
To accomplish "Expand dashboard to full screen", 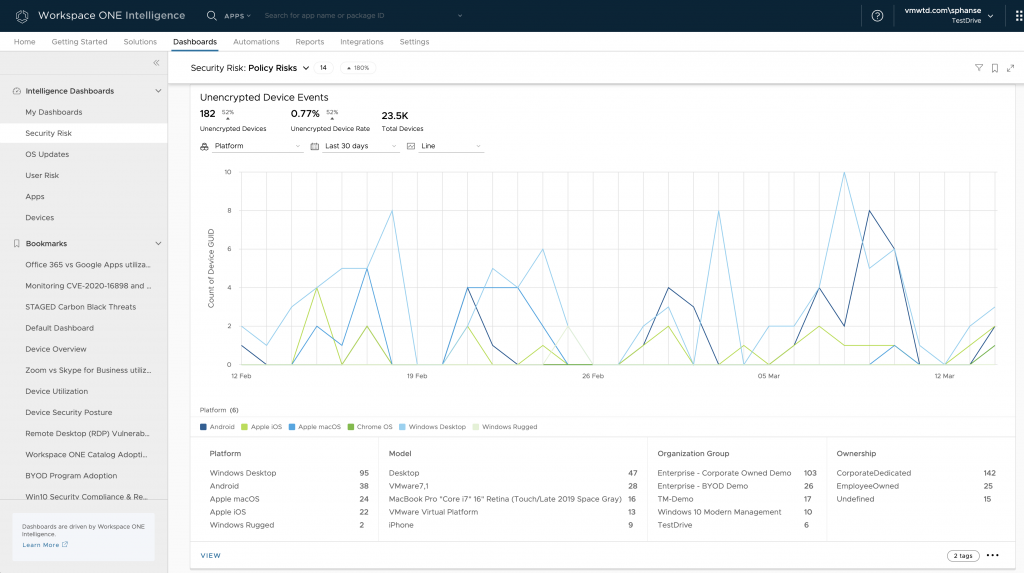I will point(1010,68).
